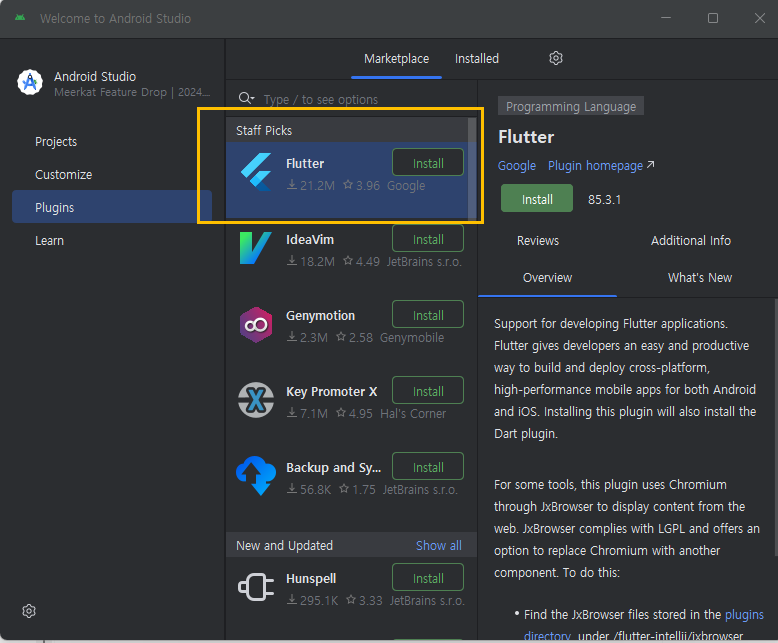Install the IdeaVim plugin

pyautogui.click(x=428, y=239)
